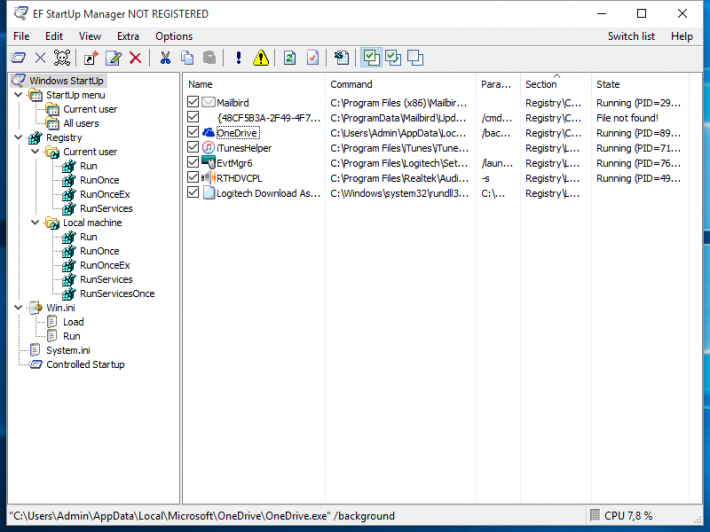Click 'File not found!' state cell
The height and width of the screenshot is (532, 710).
pos(627,118)
